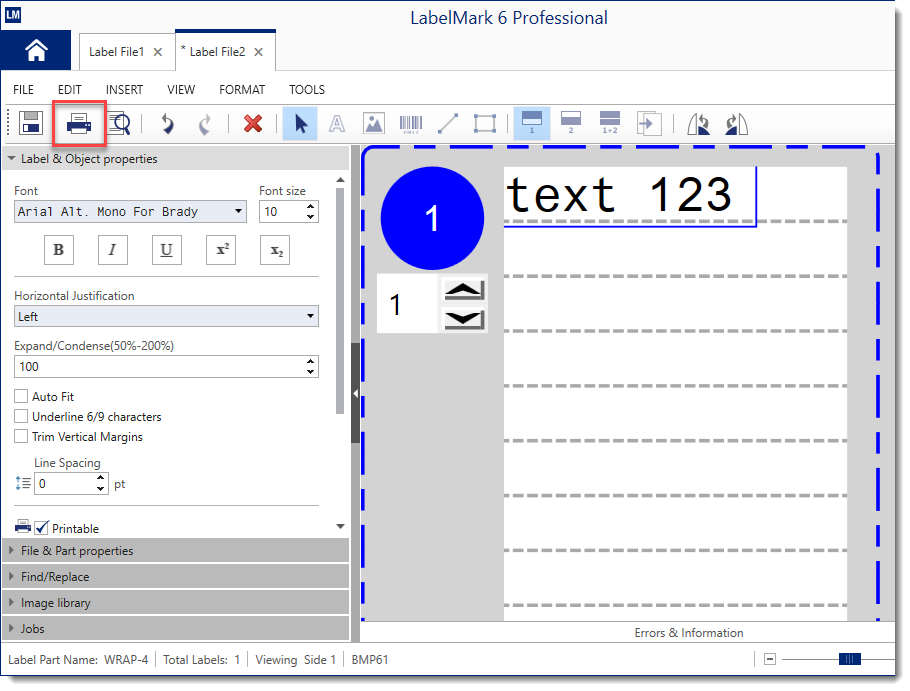Check Underline 6/9 characters option

(21, 416)
